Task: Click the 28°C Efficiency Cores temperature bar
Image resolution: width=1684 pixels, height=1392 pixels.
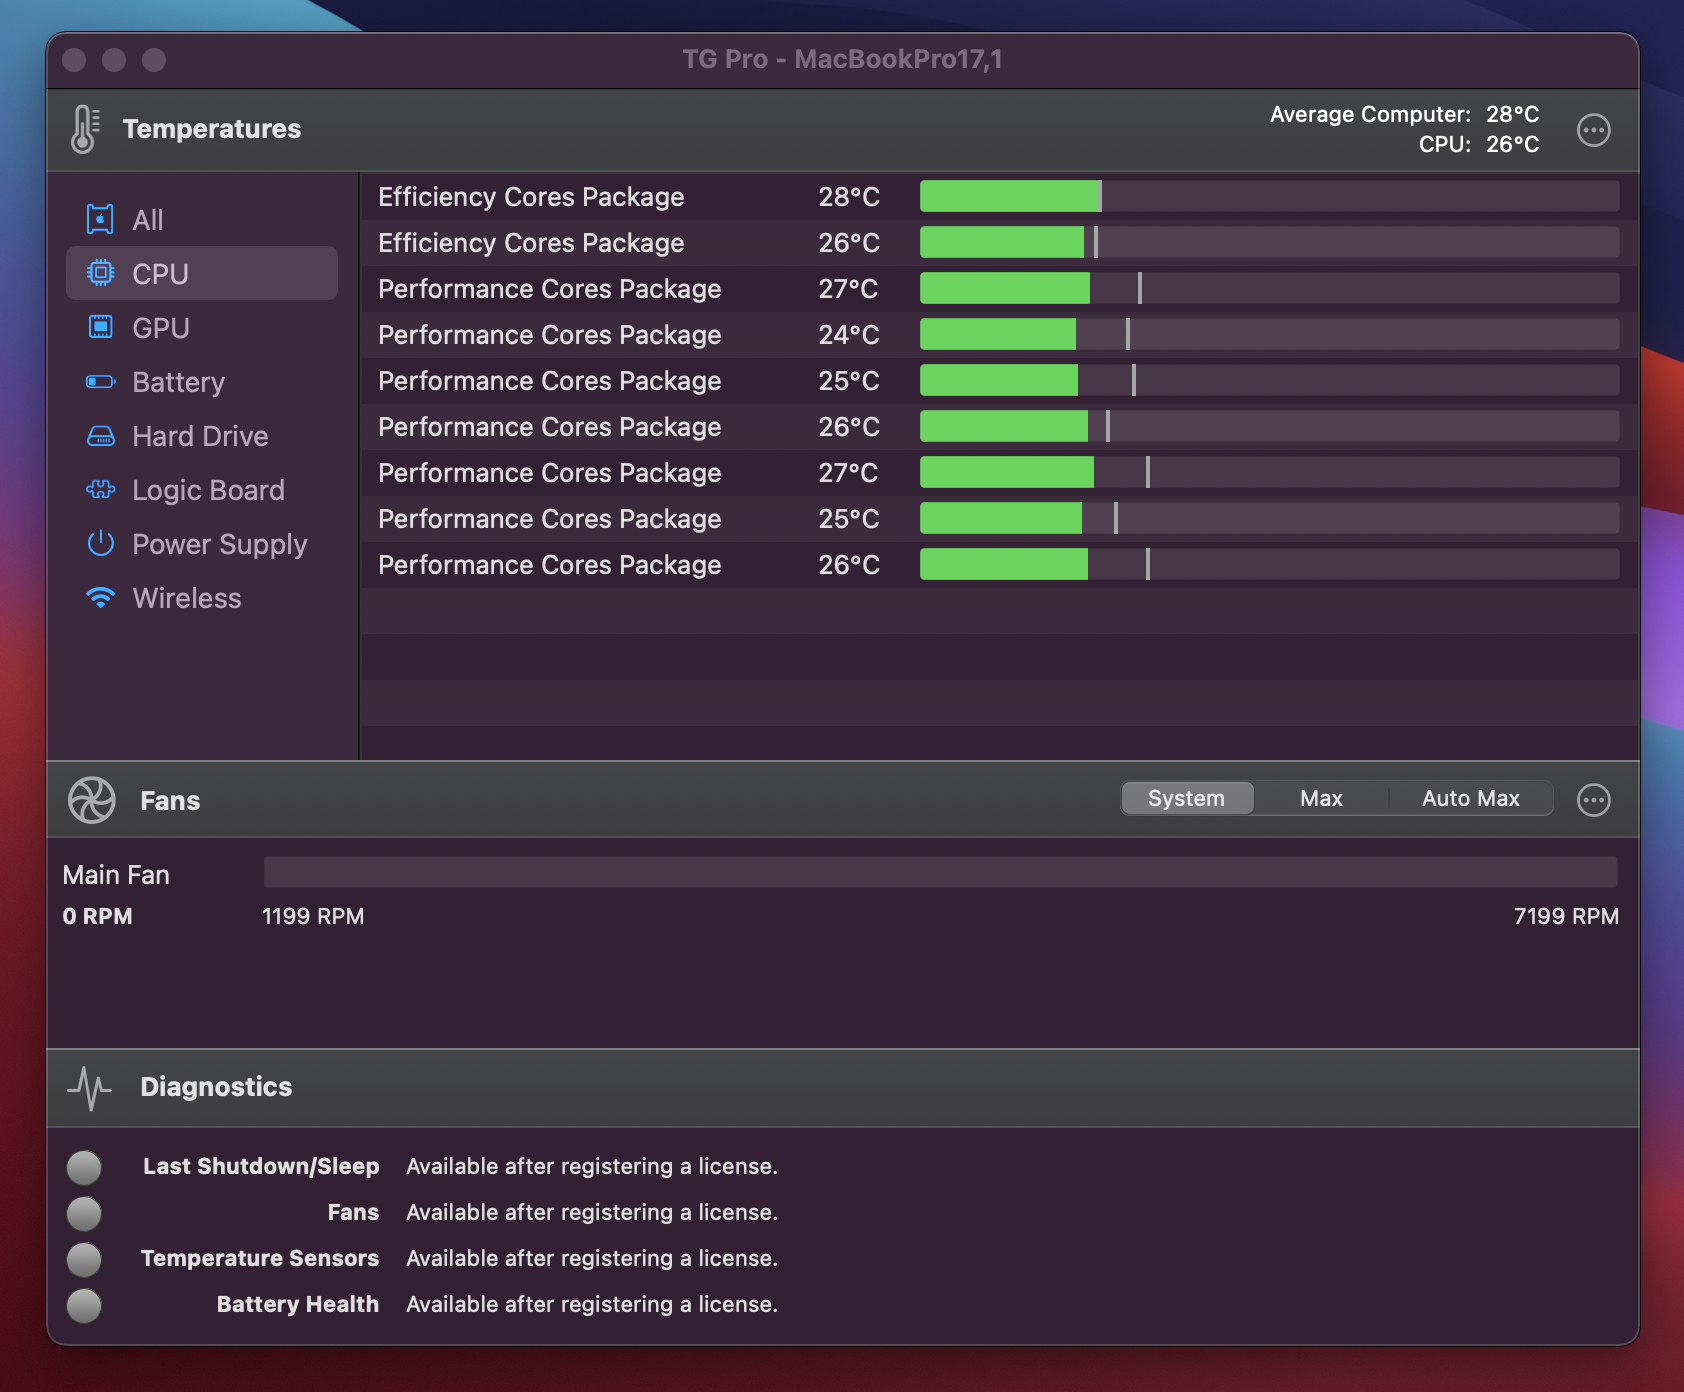Action: pyautogui.click(x=1269, y=196)
